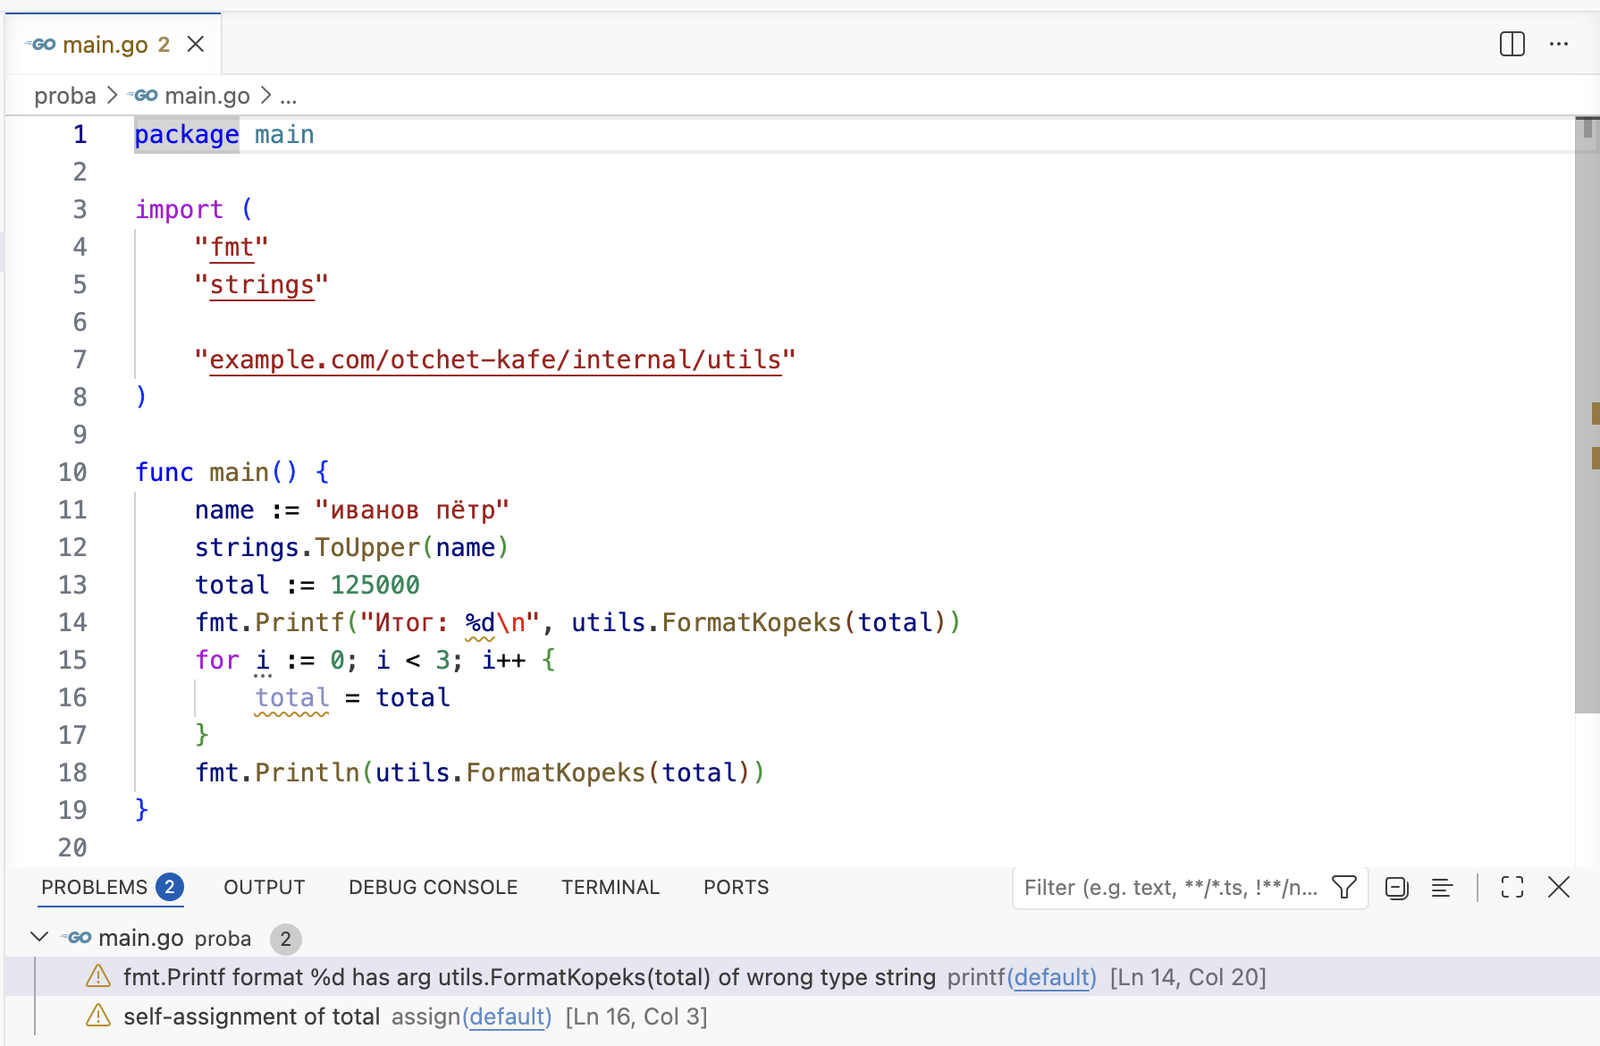Image resolution: width=1600 pixels, height=1046 pixels.
Task: Click the number 125000 on line 13
Action: point(375,585)
